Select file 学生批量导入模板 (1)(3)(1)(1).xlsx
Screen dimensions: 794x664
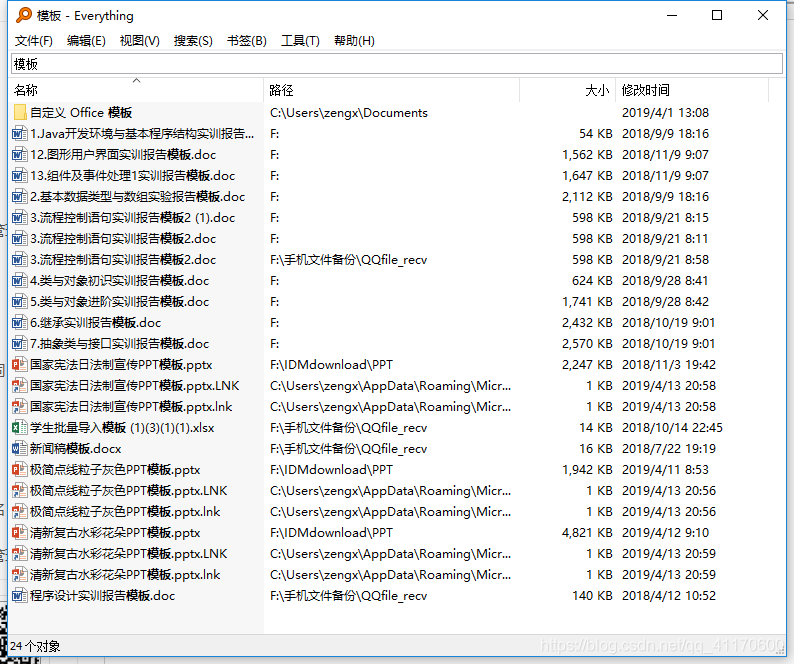pyautogui.click(x=122, y=428)
